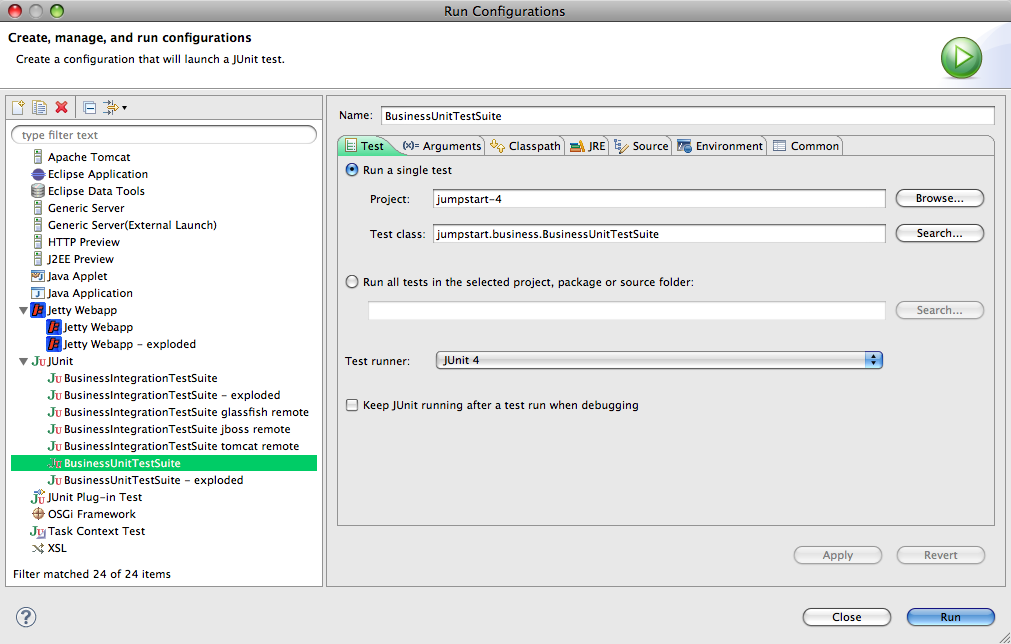Image resolution: width=1011 pixels, height=644 pixels.
Task: Click the Name input field
Action: click(687, 116)
